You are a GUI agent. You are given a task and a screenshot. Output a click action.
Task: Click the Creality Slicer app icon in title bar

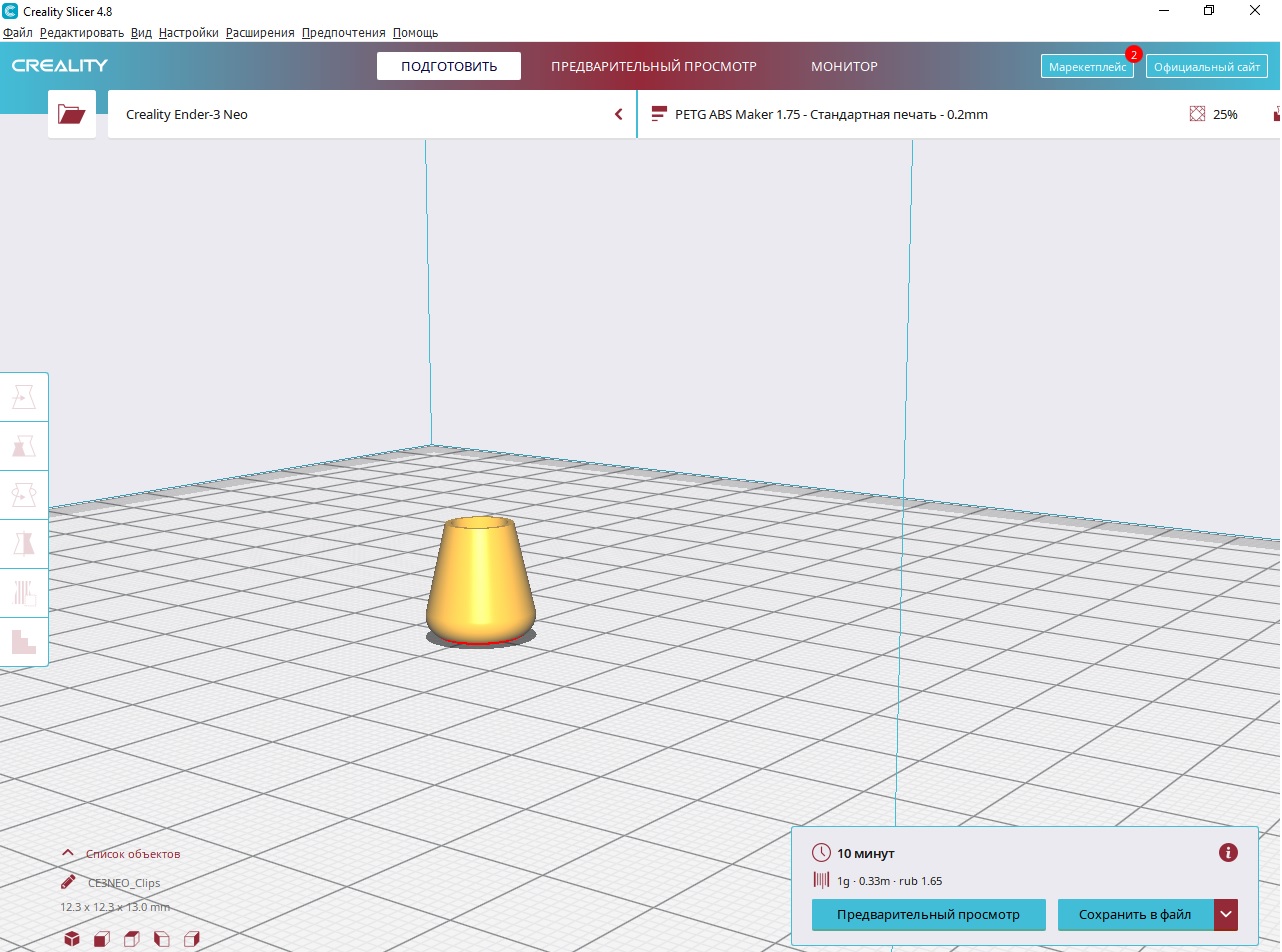[x=10, y=10]
